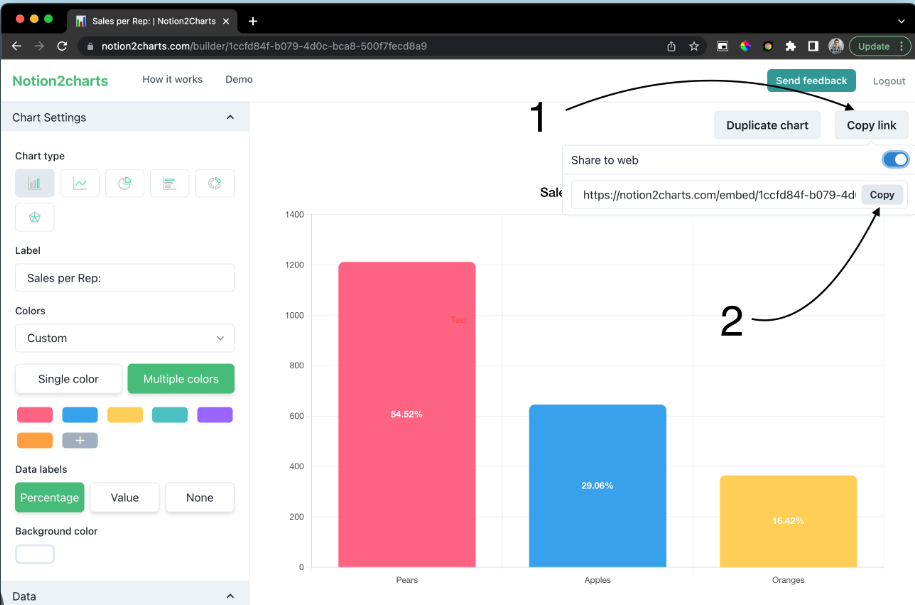Image resolution: width=915 pixels, height=605 pixels.
Task: Set data labels to Value
Action: click(x=125, y=498)
